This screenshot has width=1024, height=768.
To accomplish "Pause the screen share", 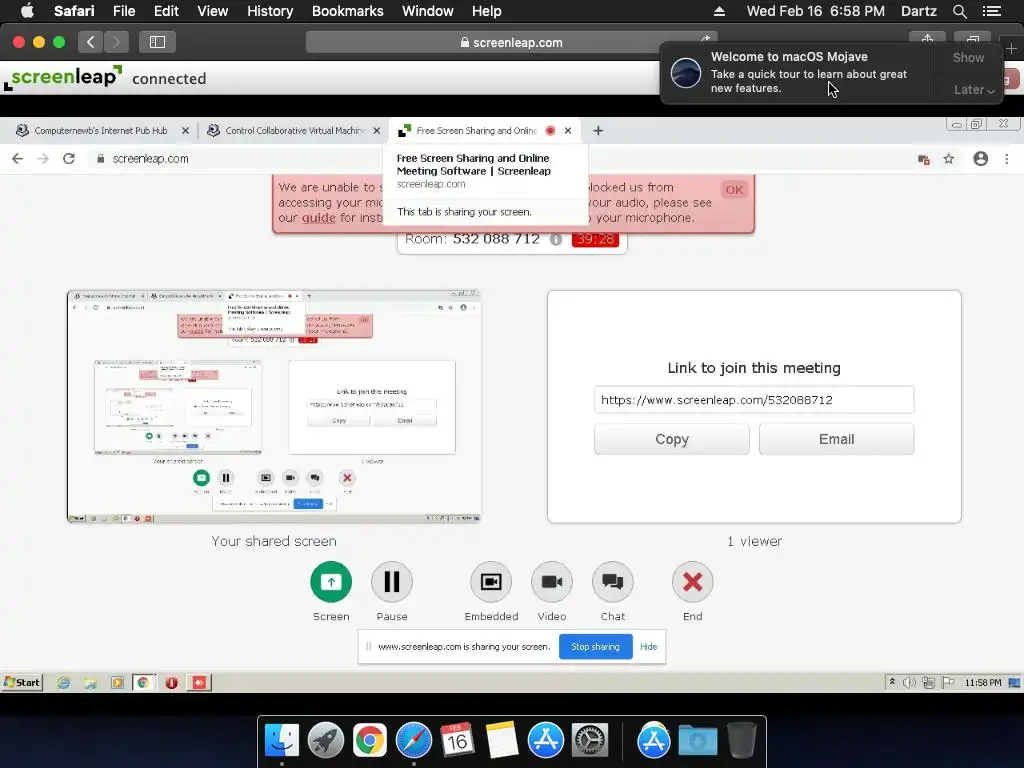I will (x=392, y=581).
